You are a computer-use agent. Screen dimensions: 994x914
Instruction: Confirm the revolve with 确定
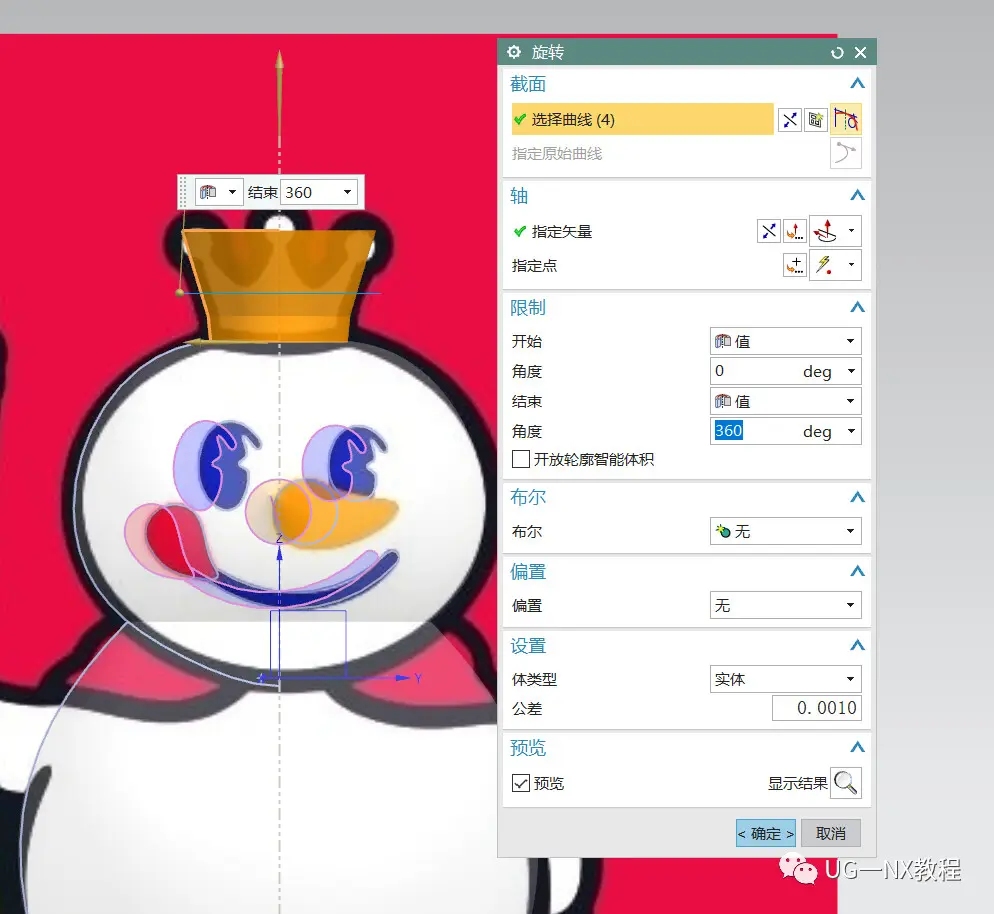click(x=766, y=834)
